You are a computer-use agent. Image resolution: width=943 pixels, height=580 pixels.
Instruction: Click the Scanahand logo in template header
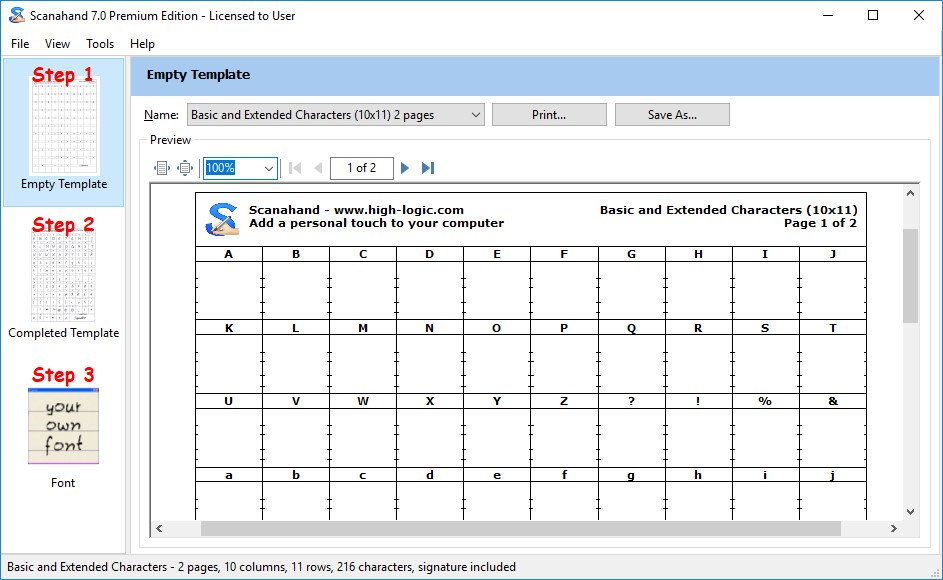[x=221, y=218]
